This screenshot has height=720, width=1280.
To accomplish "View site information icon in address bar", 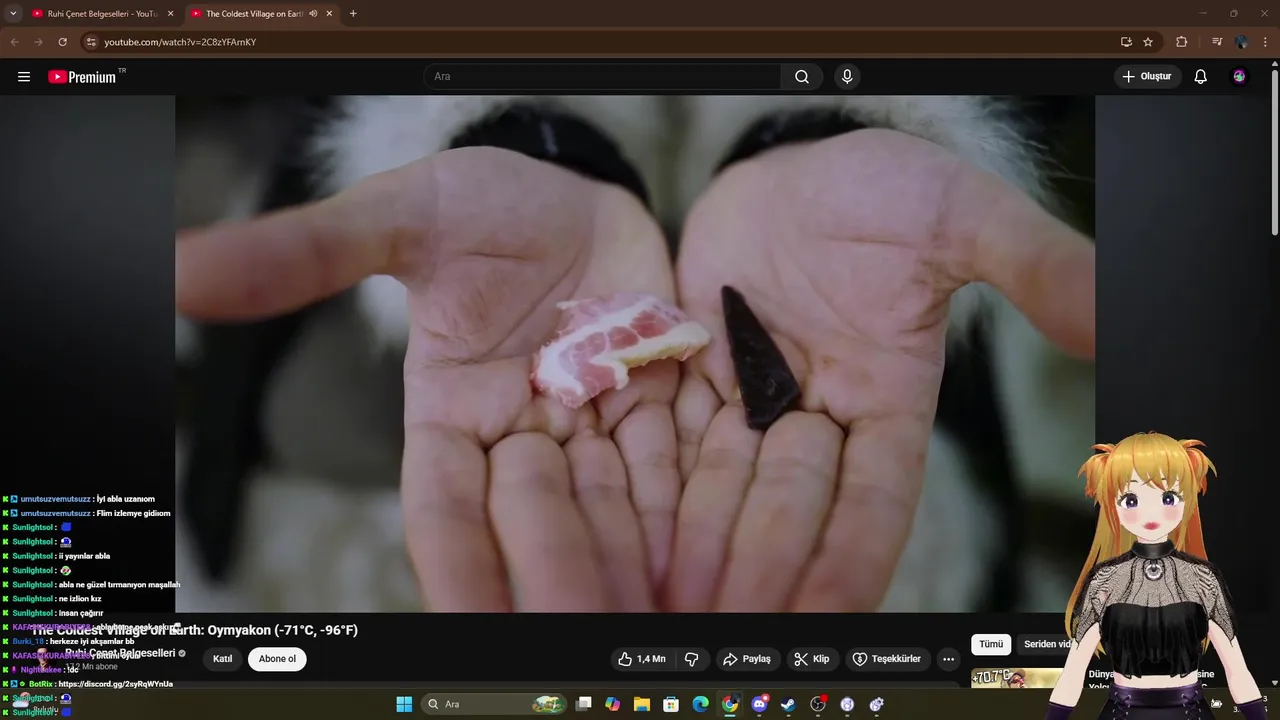I will coord(91,42).
